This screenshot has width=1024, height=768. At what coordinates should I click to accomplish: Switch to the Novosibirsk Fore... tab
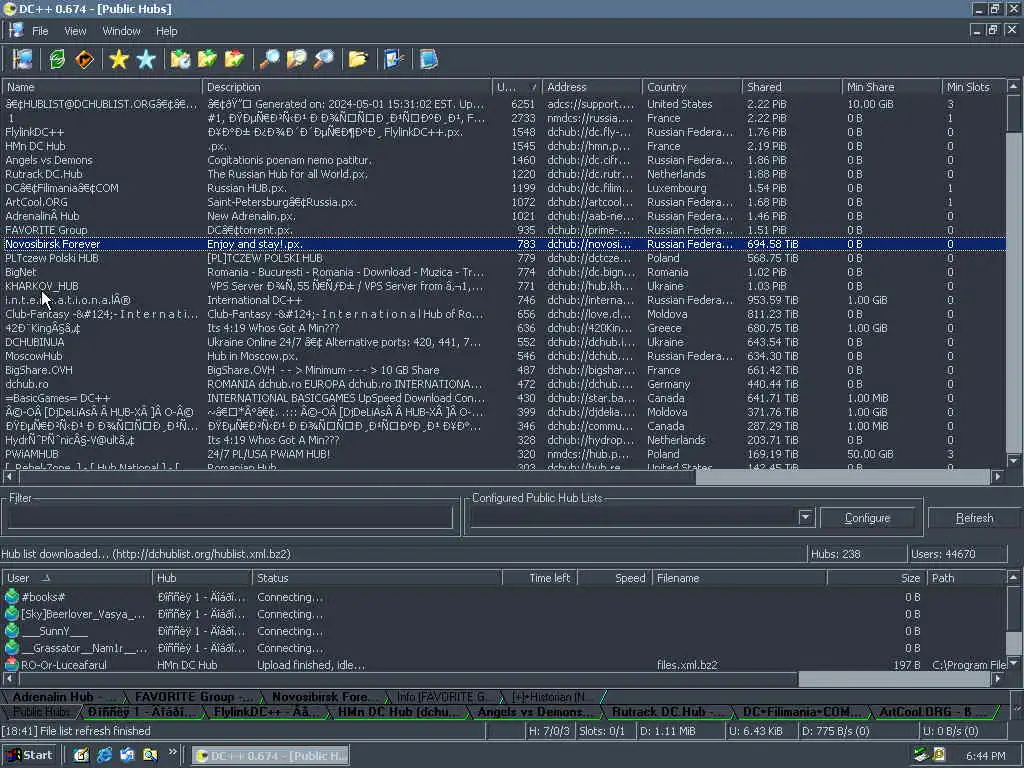(x=325, y=697)
